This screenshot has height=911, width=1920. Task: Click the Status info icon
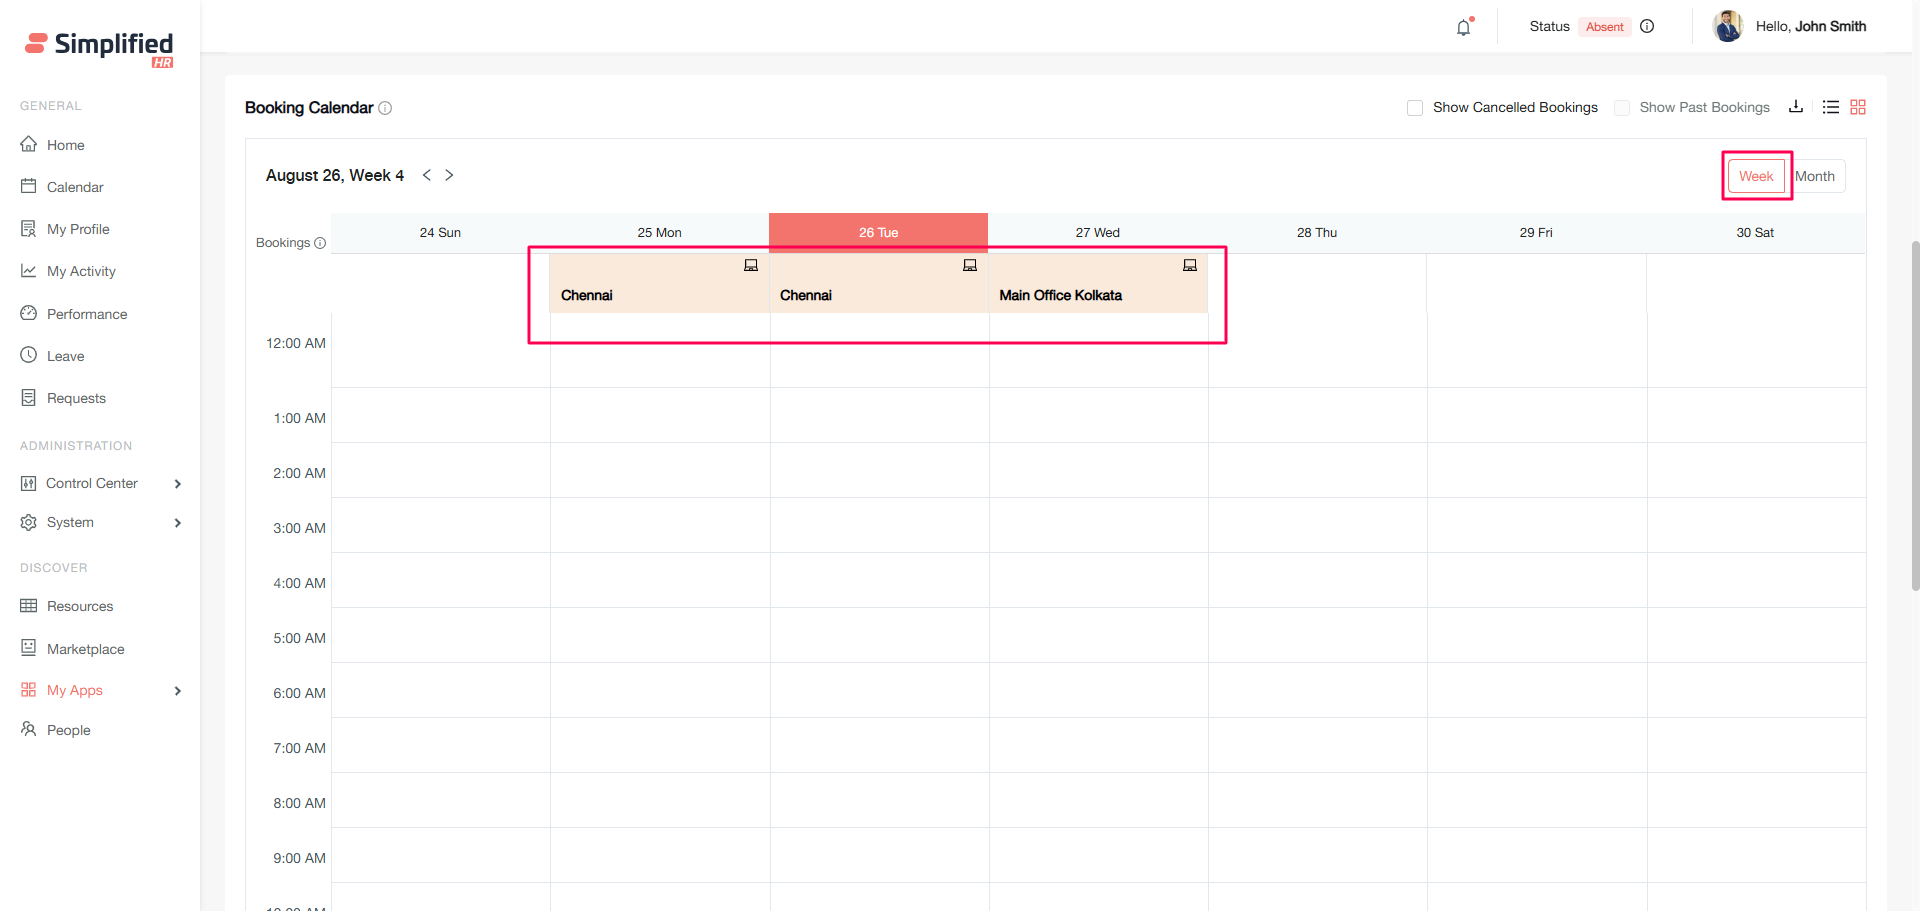tap(1647, 27)
